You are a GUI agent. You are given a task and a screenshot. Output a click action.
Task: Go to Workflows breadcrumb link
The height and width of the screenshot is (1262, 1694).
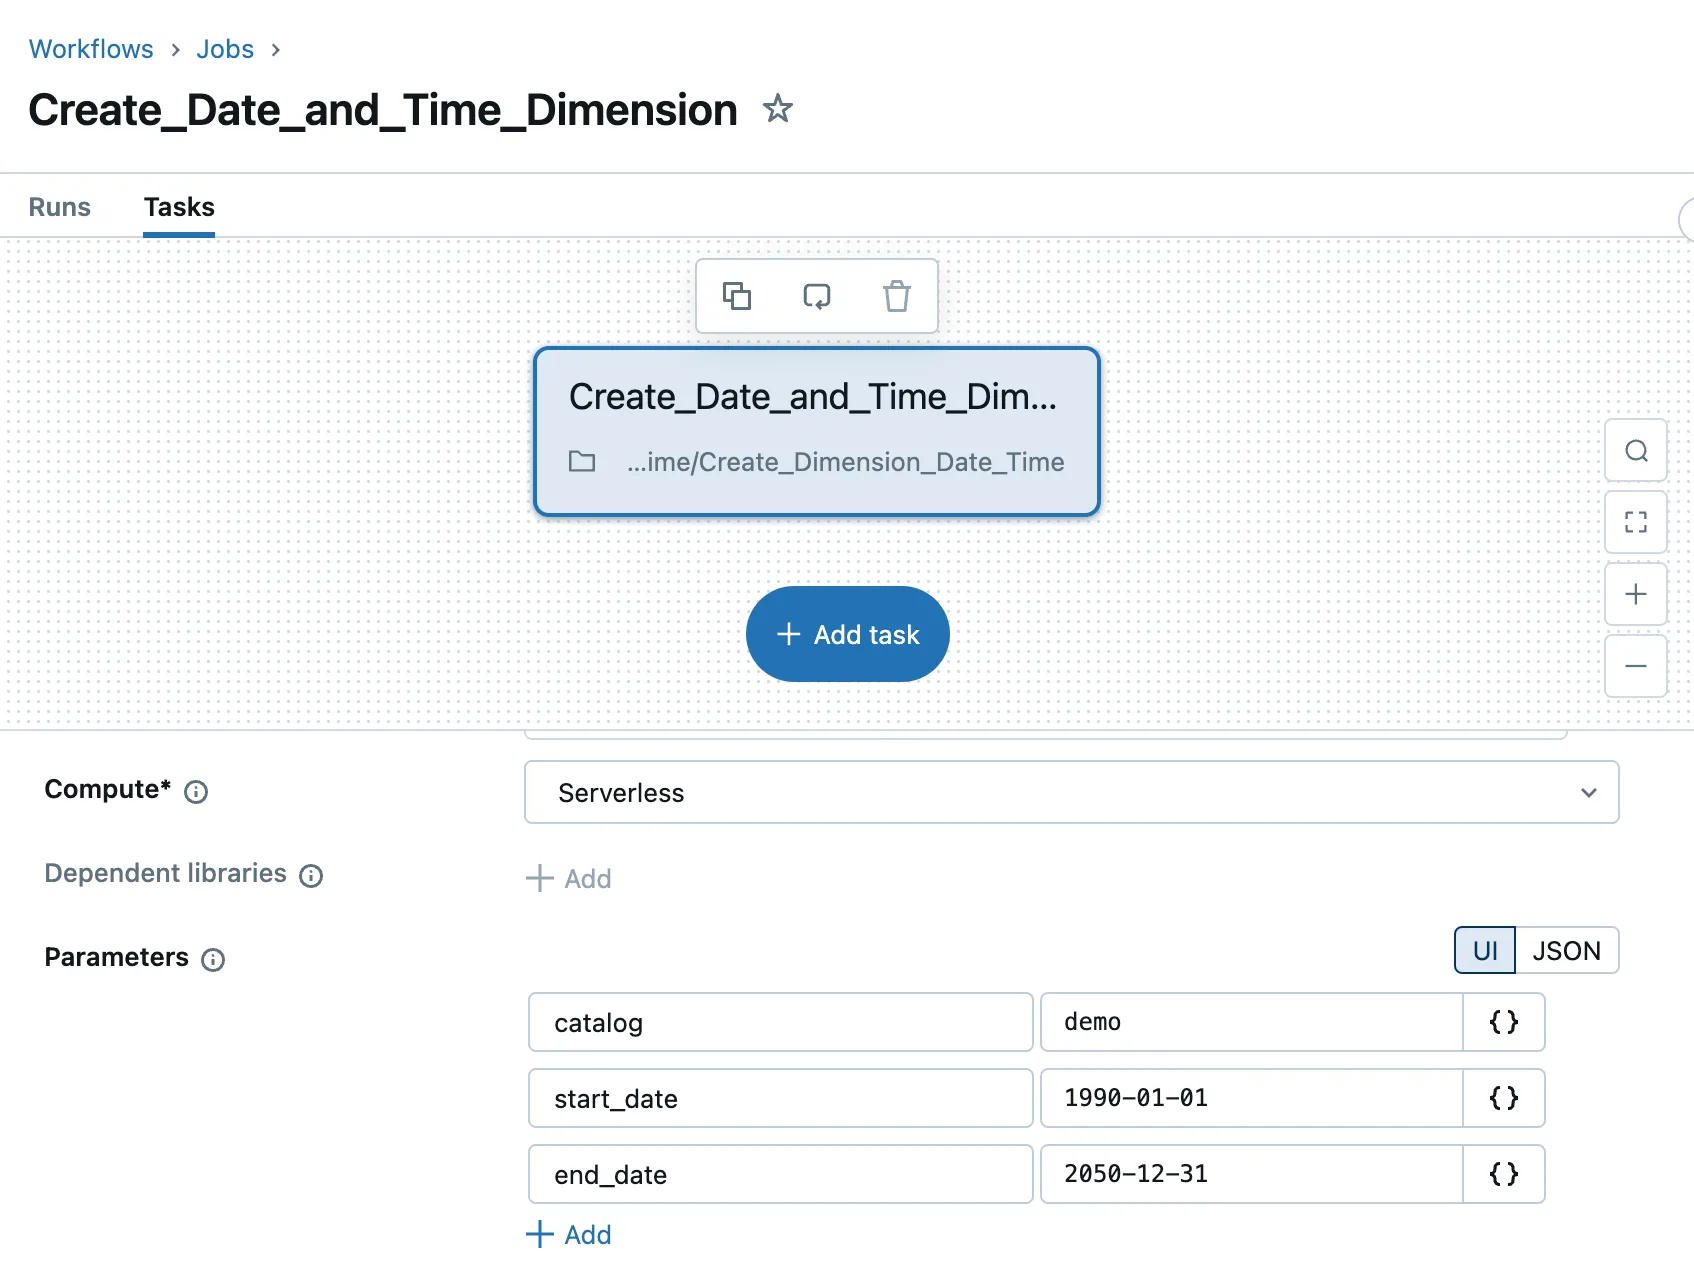pyautogui.click(x=91, y=49)
